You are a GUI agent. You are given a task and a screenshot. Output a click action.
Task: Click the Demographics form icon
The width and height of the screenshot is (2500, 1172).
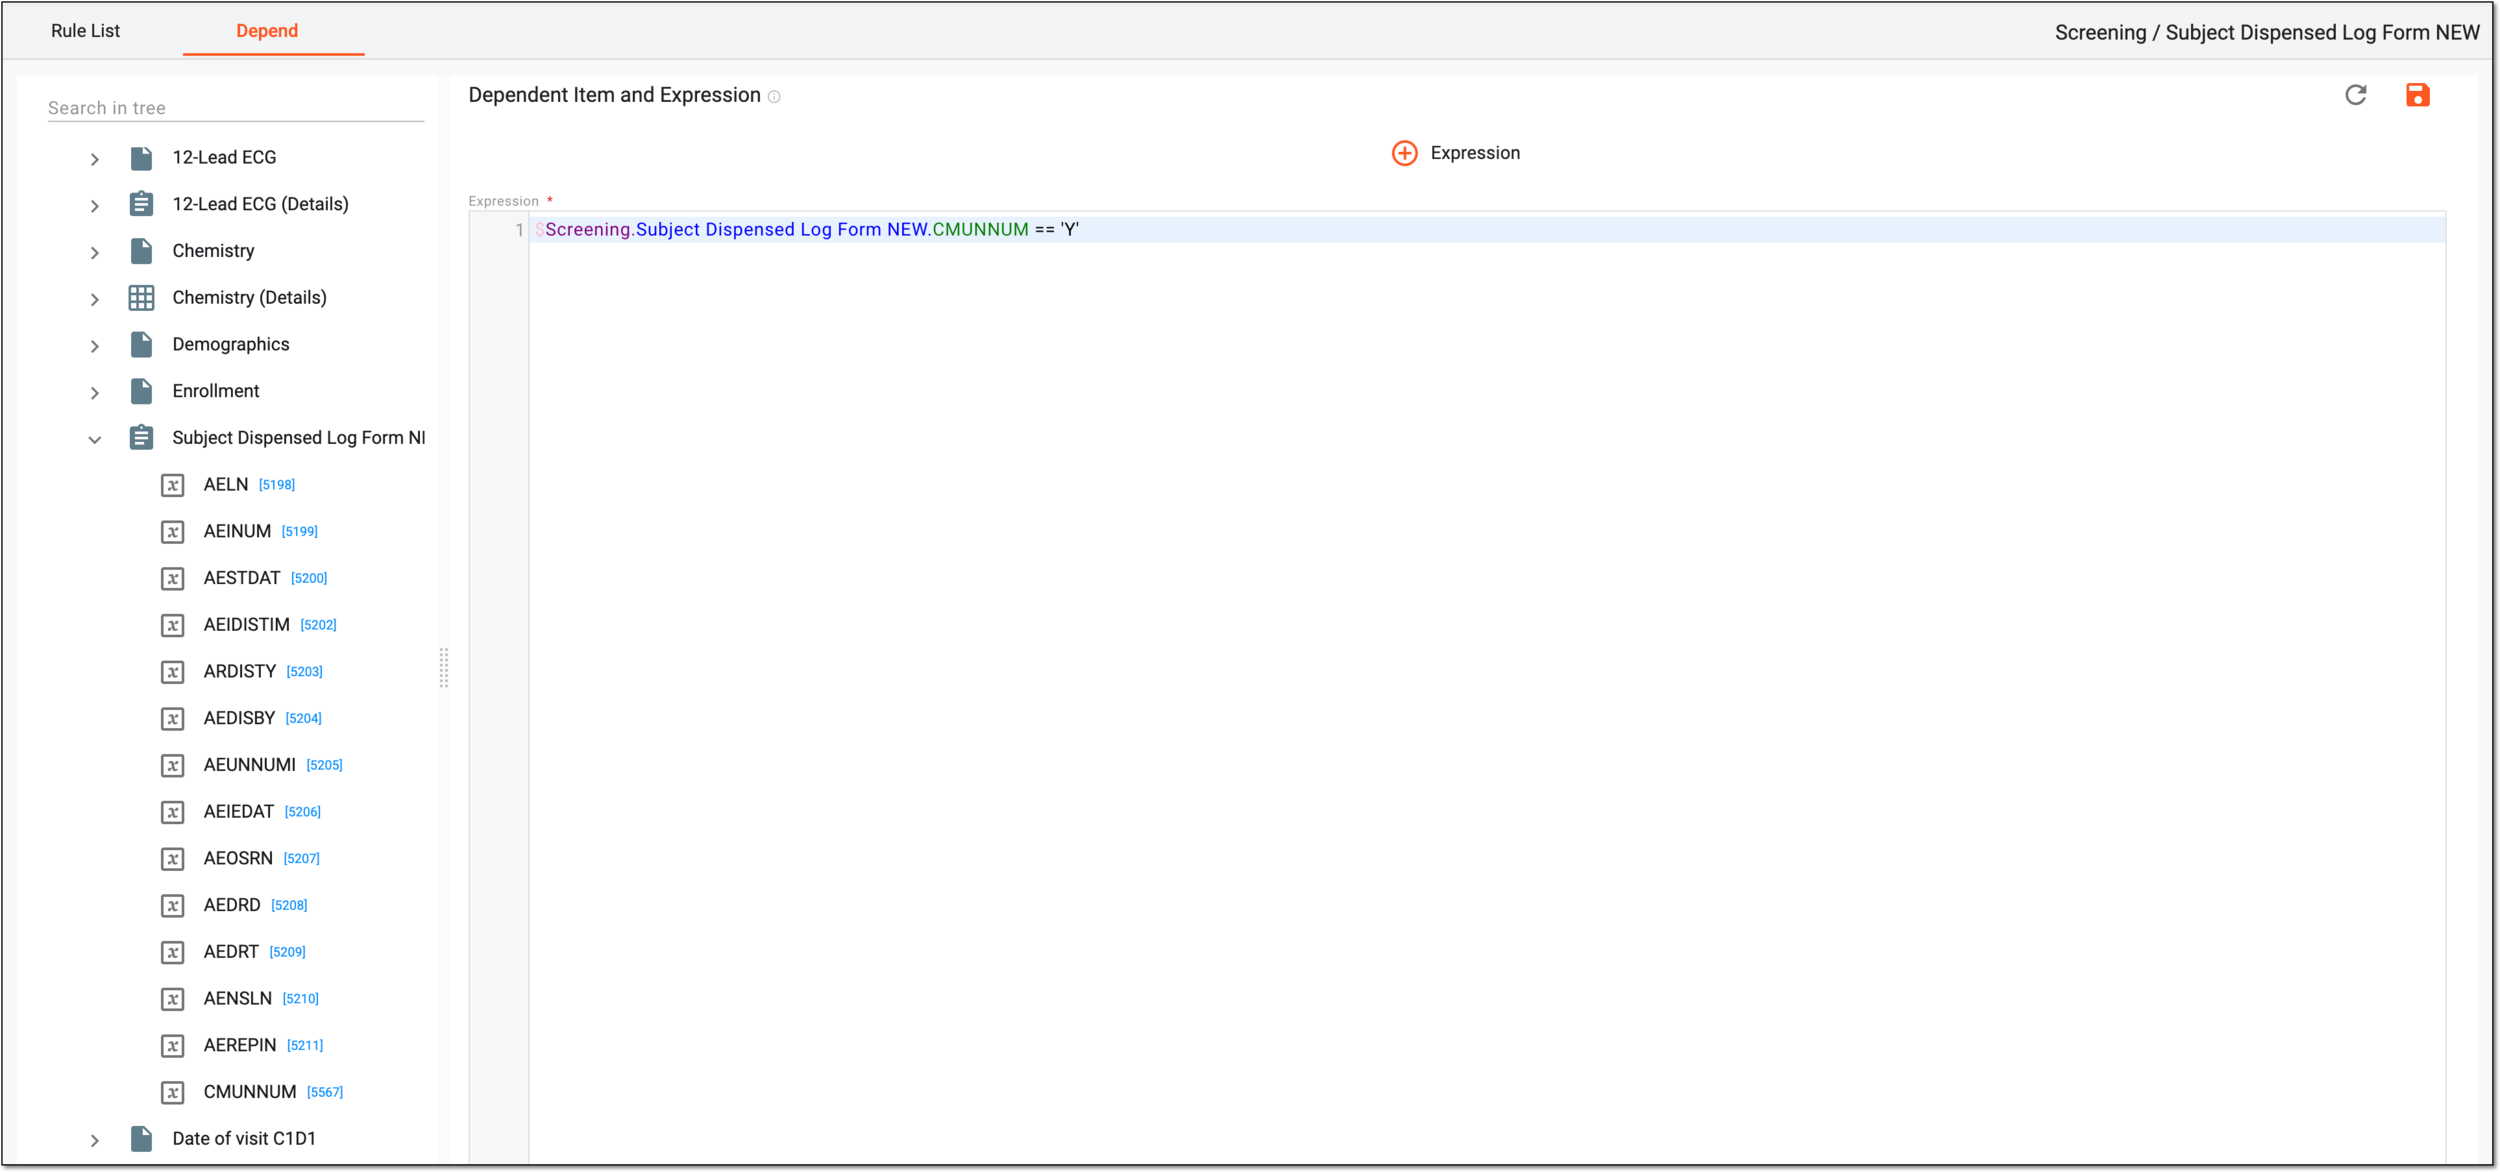click(142, 345)
